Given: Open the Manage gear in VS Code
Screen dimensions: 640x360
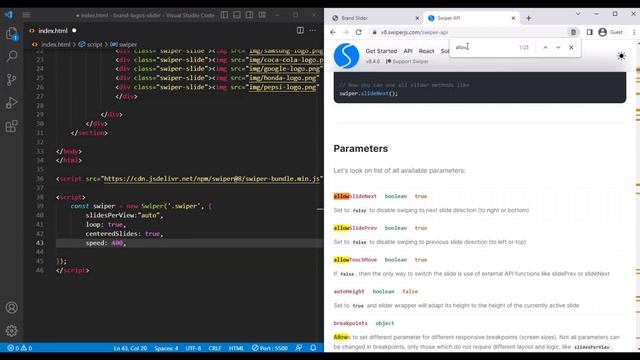Looking at the screenshot, I should [x=12, y=331].
